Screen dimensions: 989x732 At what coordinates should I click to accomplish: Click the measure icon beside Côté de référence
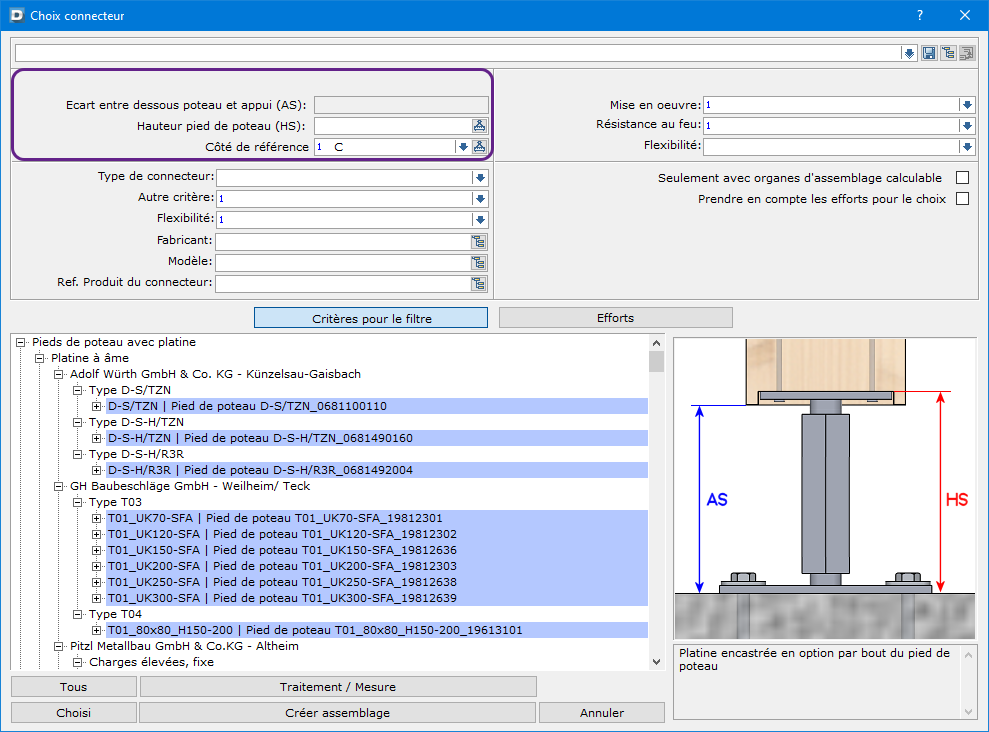coord(480,147)
